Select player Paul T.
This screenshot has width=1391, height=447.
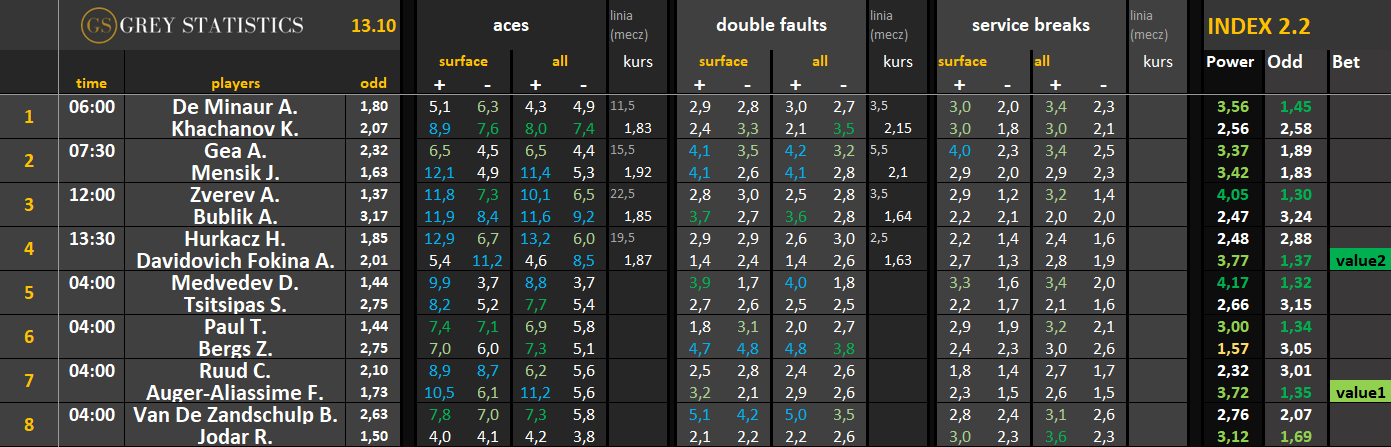tap(235, 326)
